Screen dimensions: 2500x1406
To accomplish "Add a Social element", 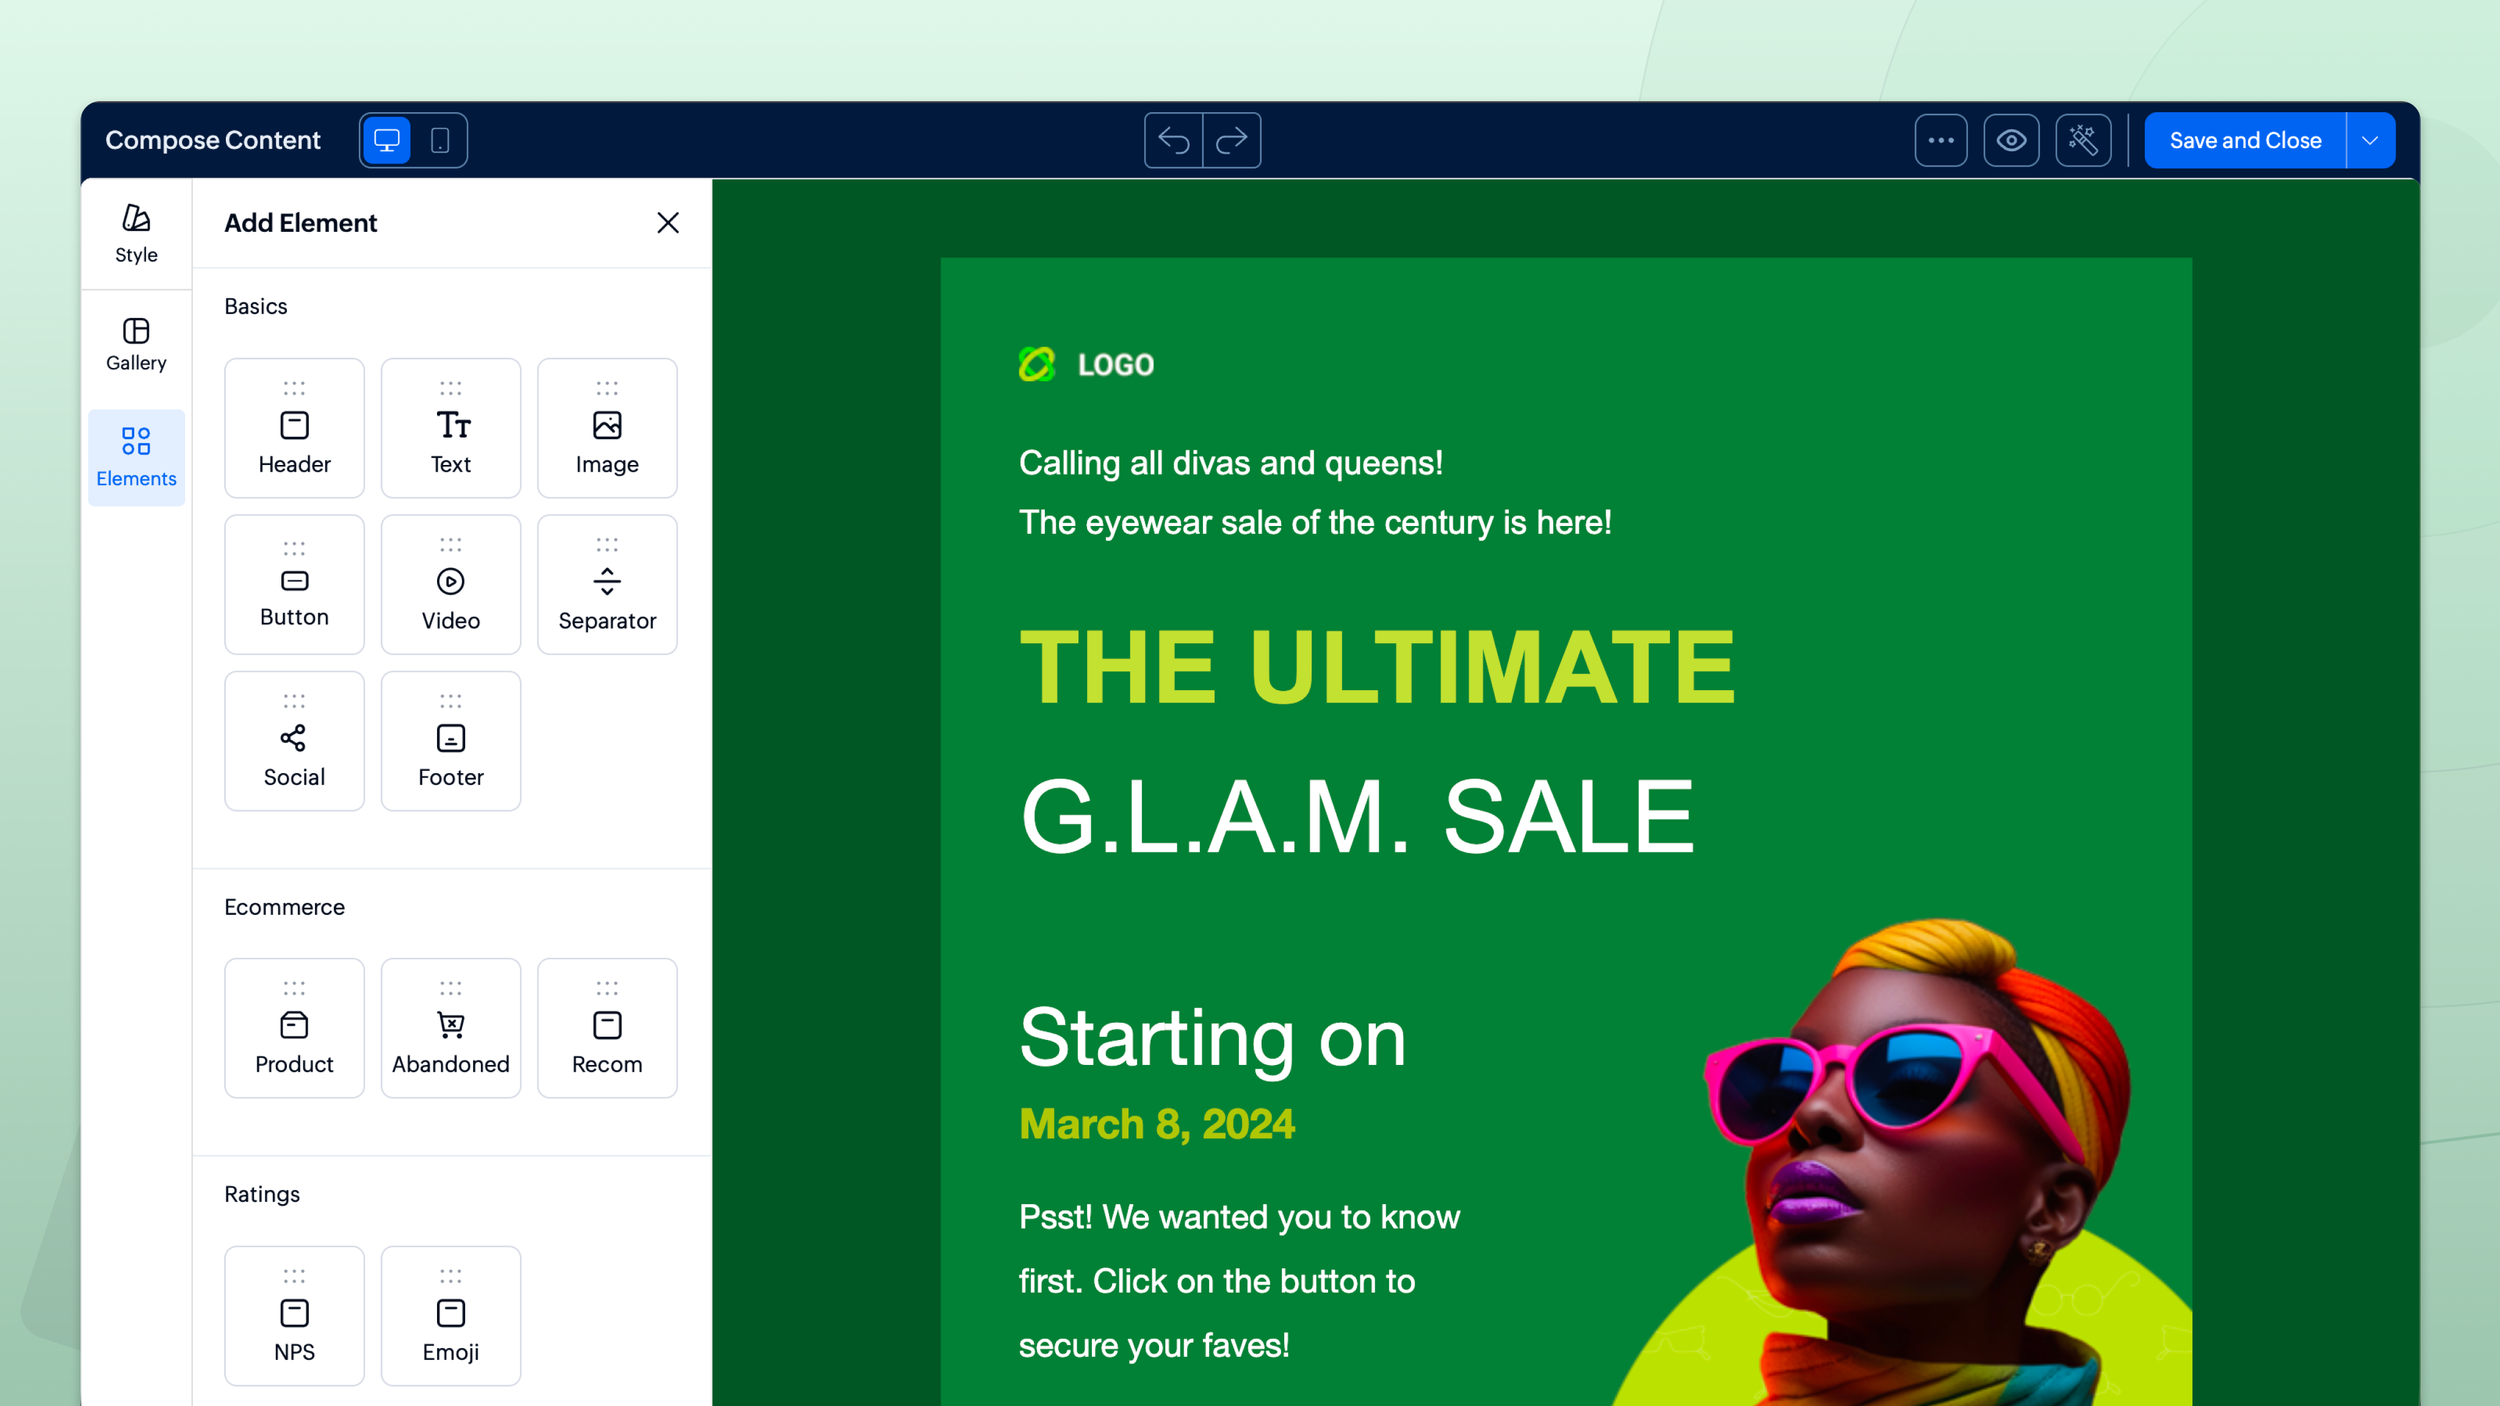I will 294,741.
